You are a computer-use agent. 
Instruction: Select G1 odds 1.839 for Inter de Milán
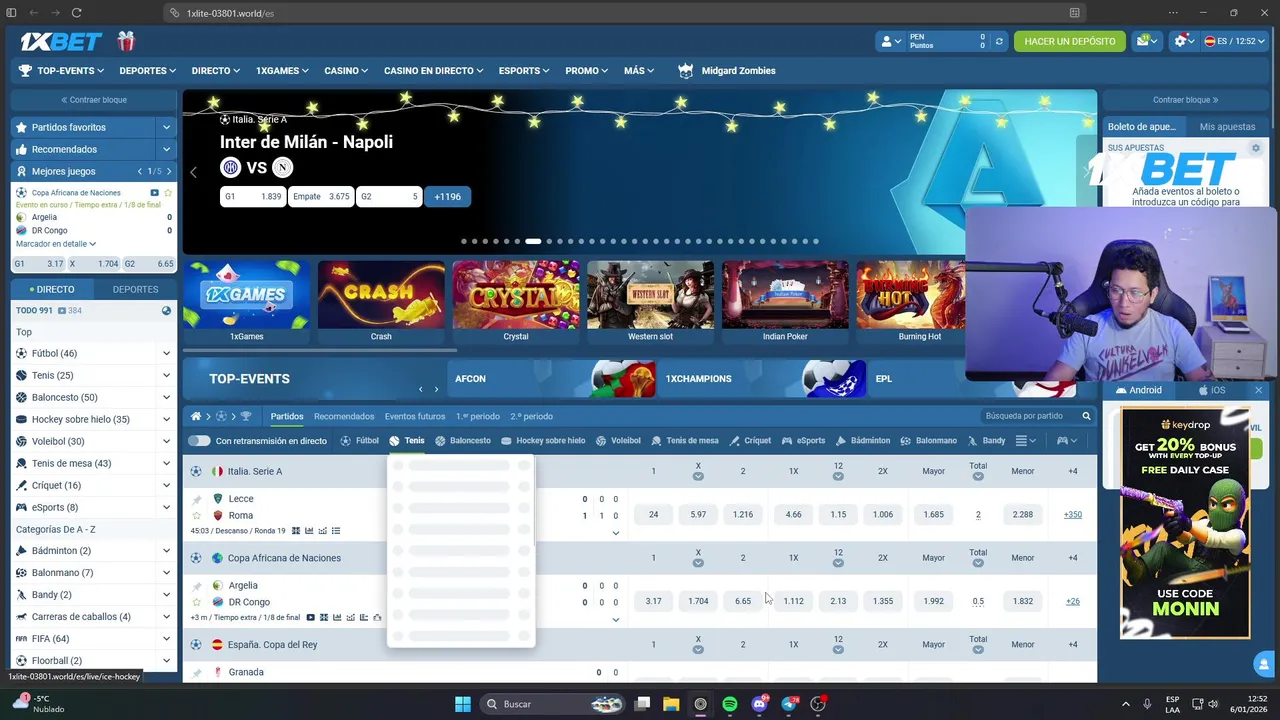pos(253,197)
